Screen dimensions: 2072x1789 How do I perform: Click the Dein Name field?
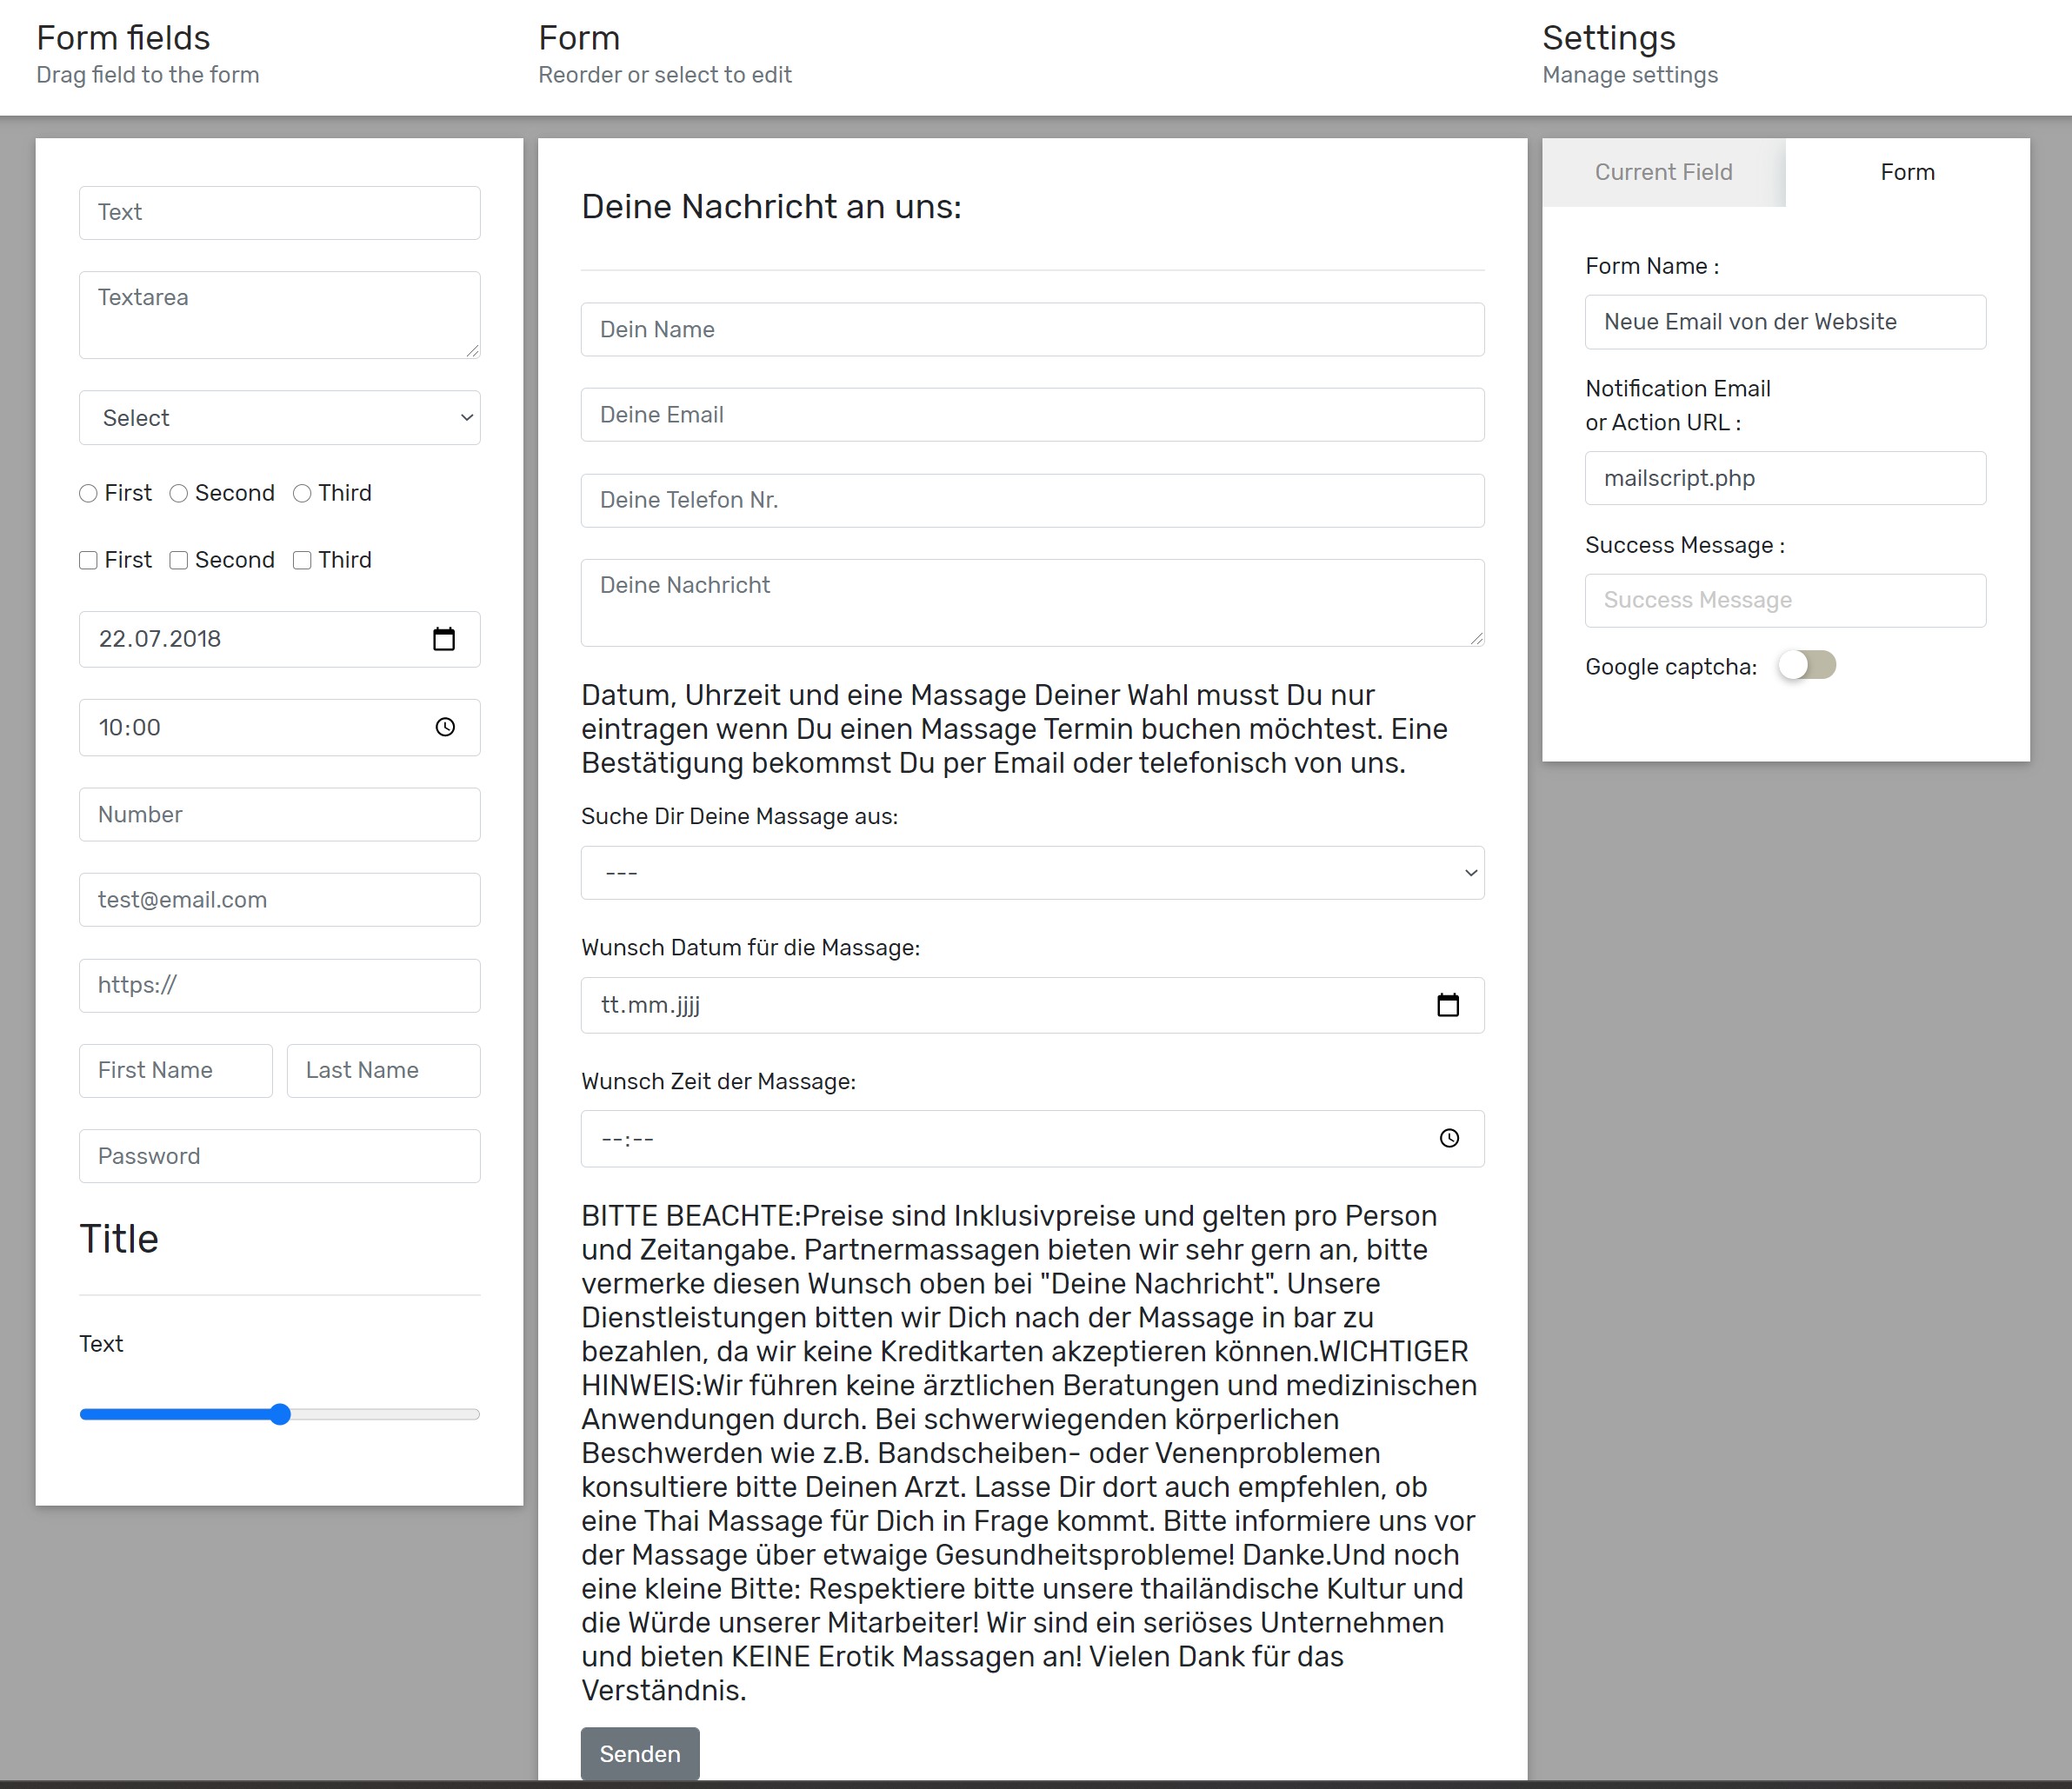pos(1032,330)
